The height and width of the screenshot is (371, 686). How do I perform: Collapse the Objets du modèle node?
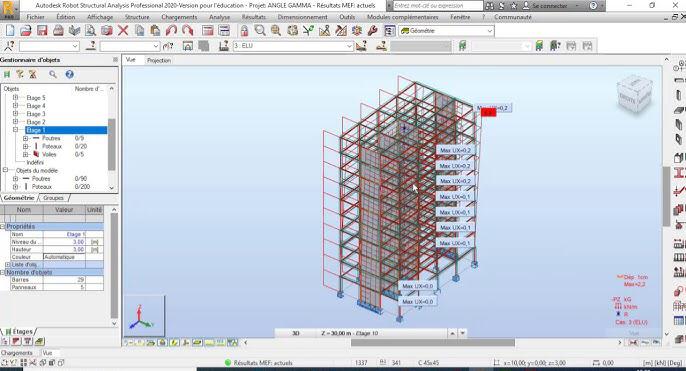(5, 170)
